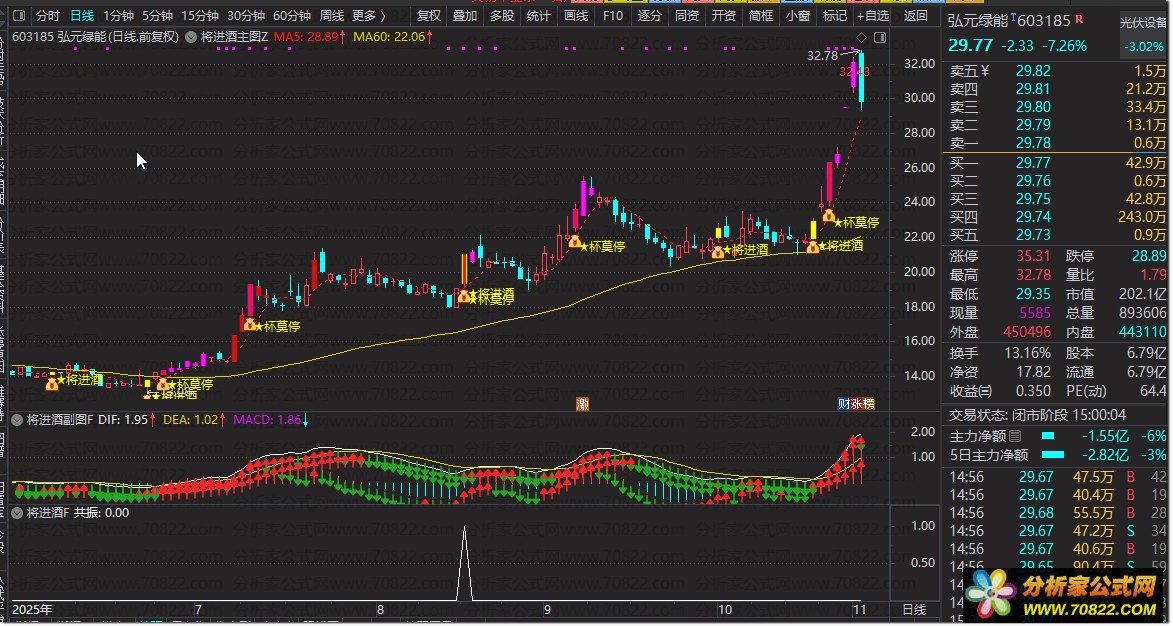The height and width of the screenshot is (626, 1173).
Task: Click the 换手 value 13.16%
Action: tap(1026, 353)
